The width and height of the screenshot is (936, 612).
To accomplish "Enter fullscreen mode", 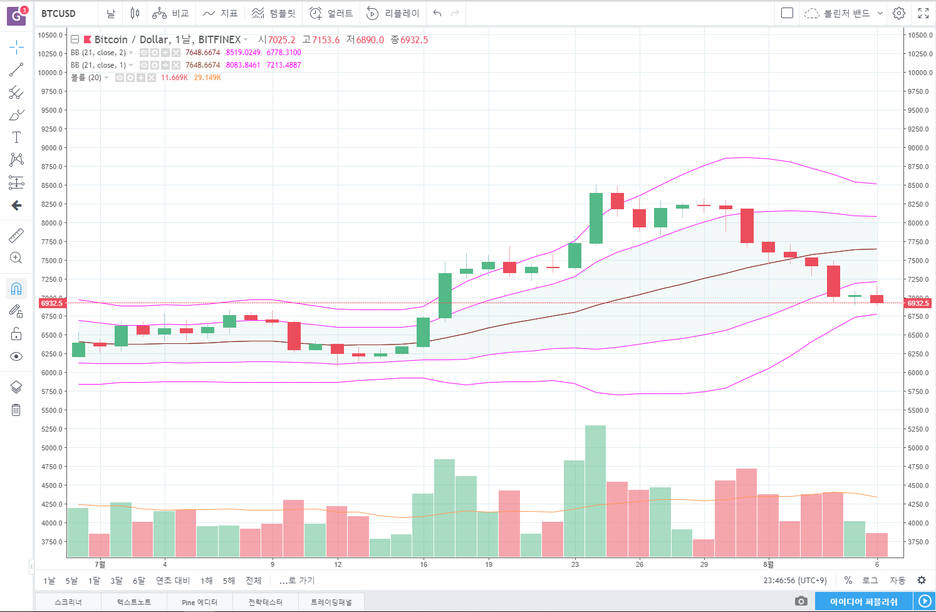I will (x=923, y=13).
